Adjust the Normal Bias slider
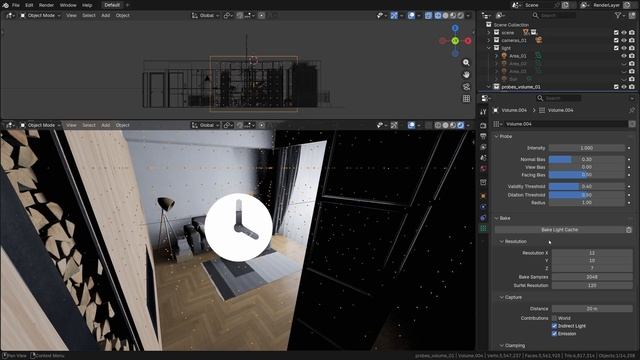This screenshot has height=360, width=640. coord(586,159)
